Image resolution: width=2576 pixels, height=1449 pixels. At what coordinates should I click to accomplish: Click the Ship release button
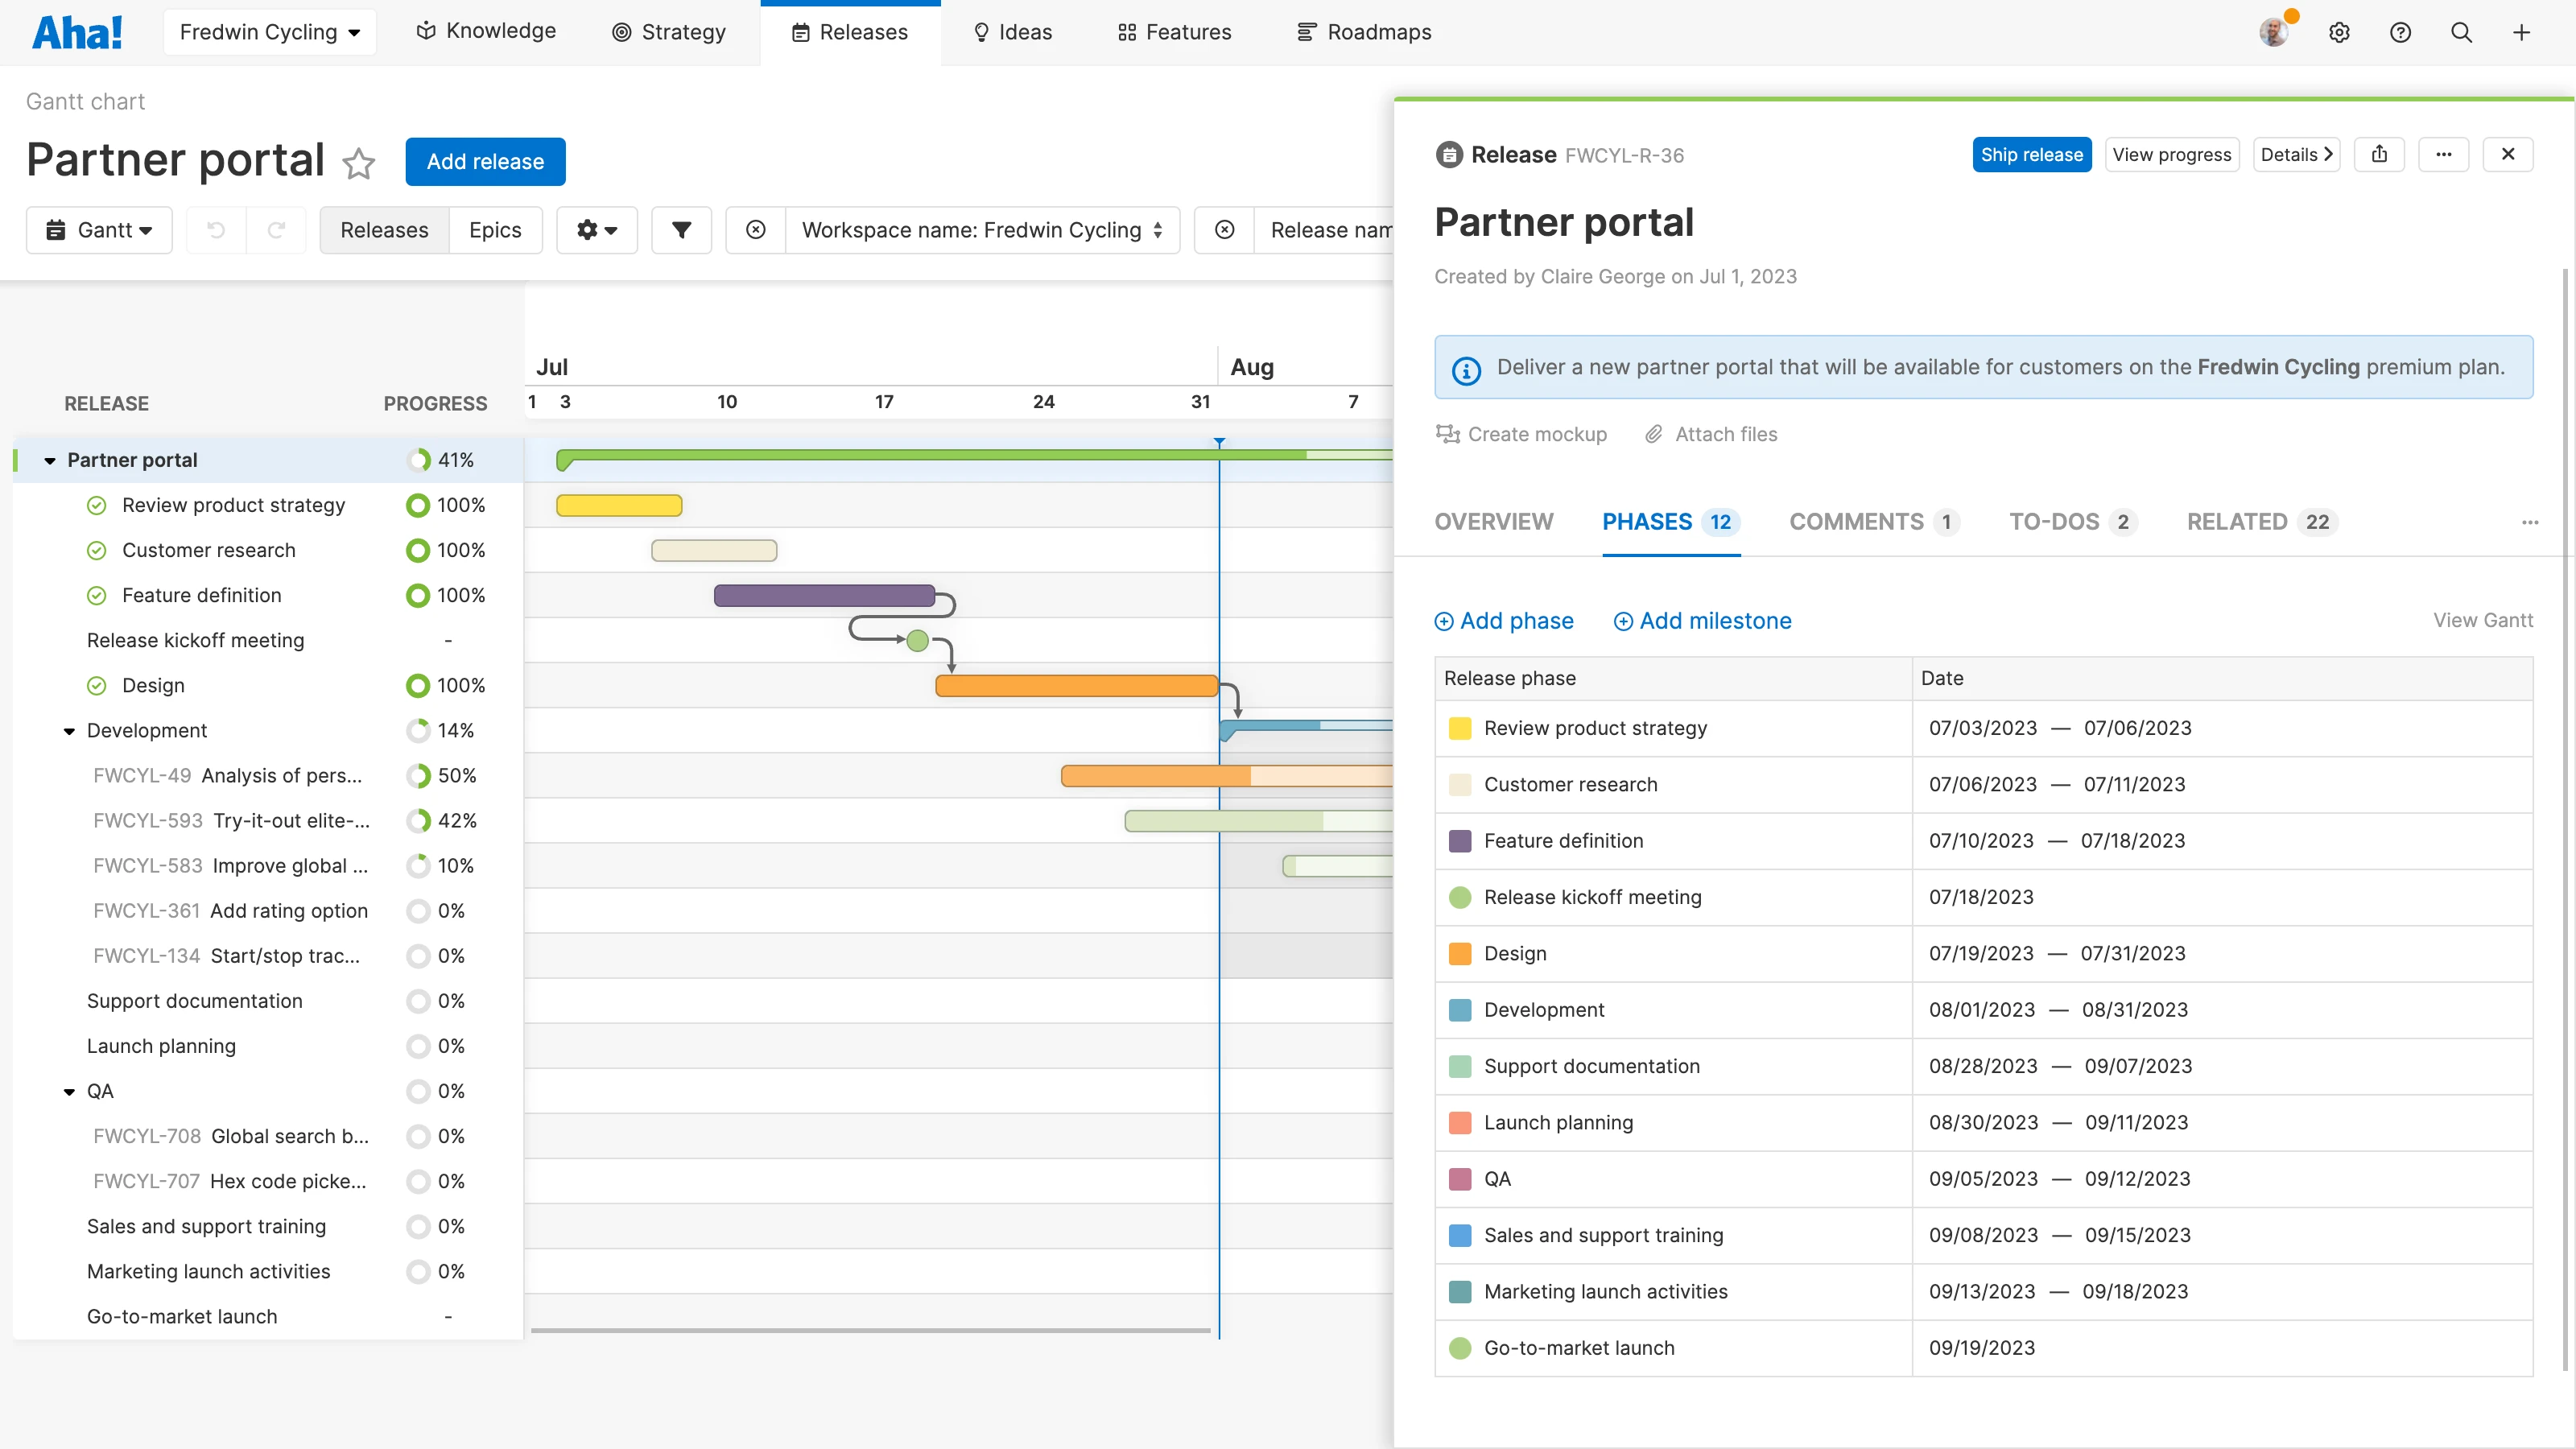point(2032,154)
